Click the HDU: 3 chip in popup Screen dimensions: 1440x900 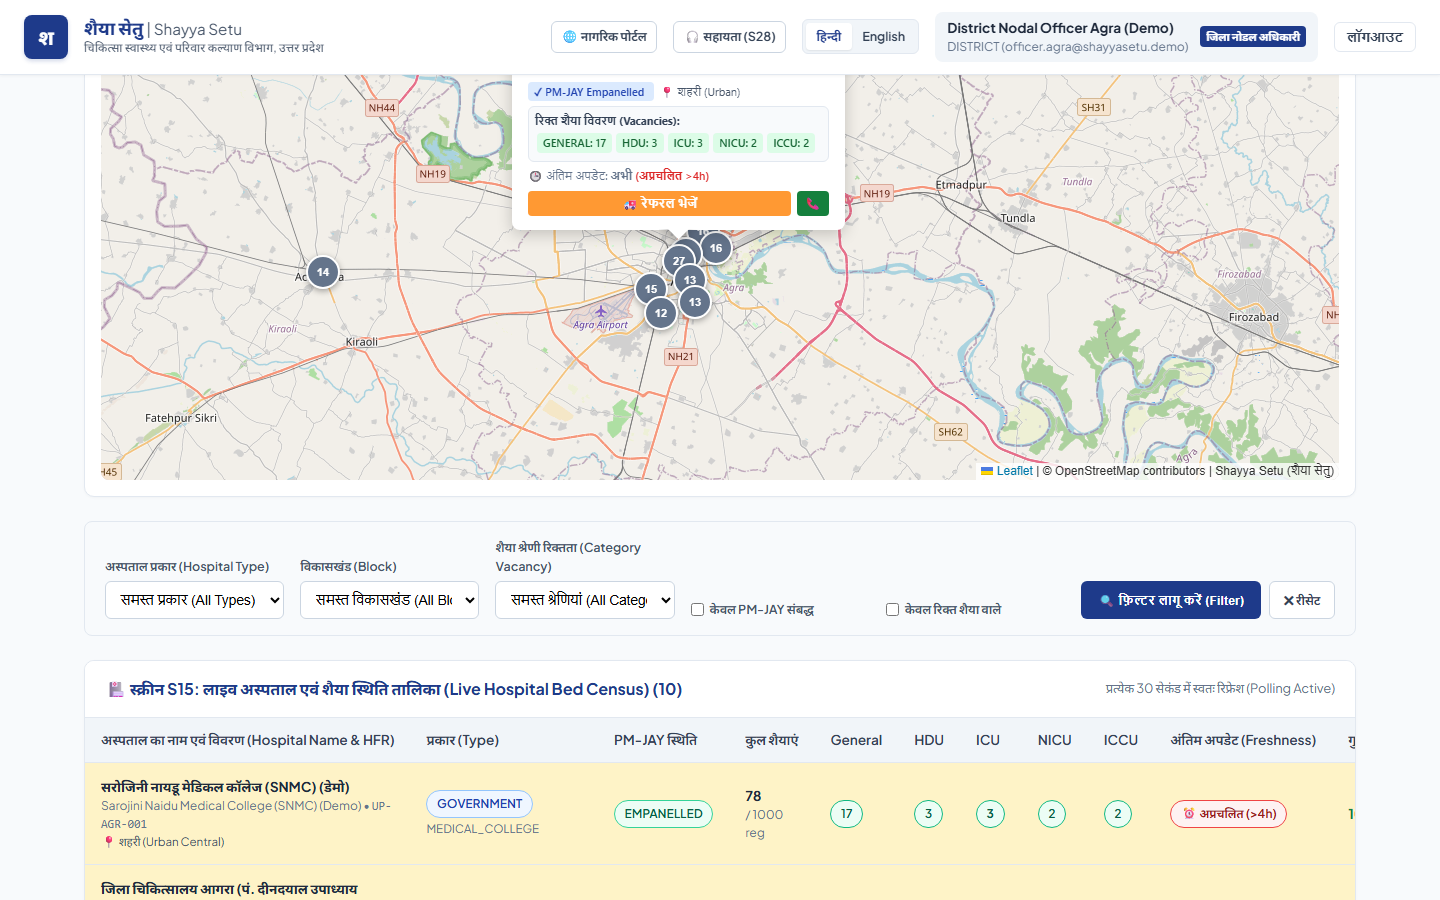[x=640, y=143]
